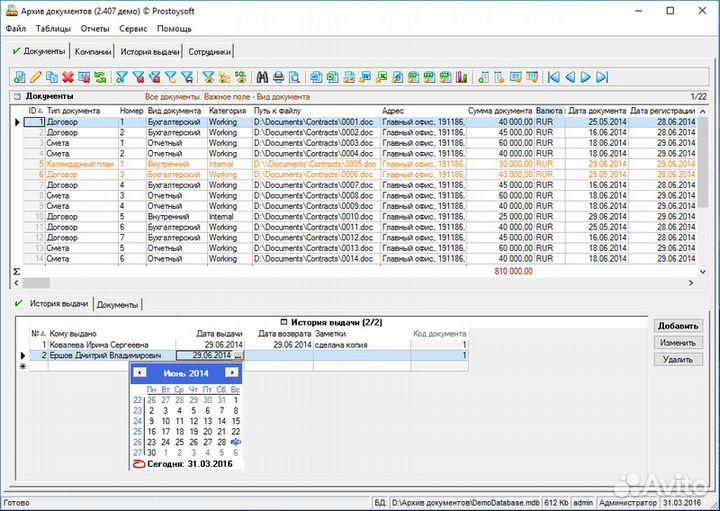Click the bar chart icon in toolbar
This screenshot has height=511, width=720.
(461, 77)
